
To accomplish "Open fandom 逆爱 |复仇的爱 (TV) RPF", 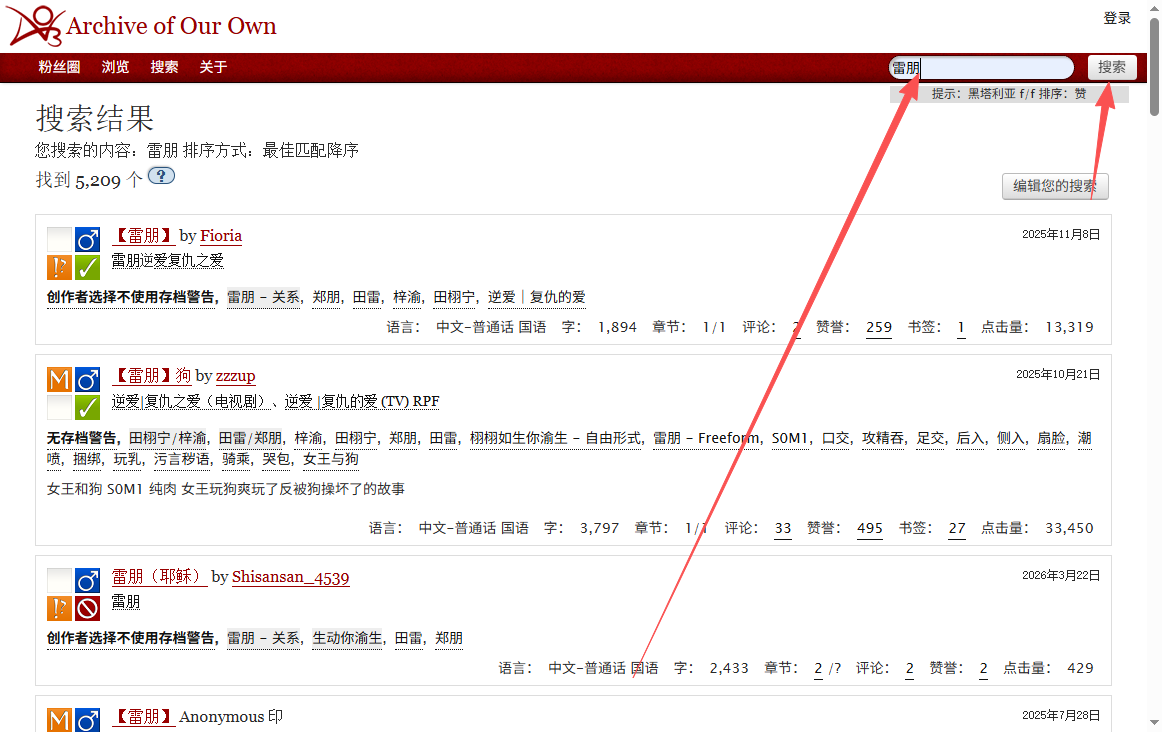I will [362, 401].
